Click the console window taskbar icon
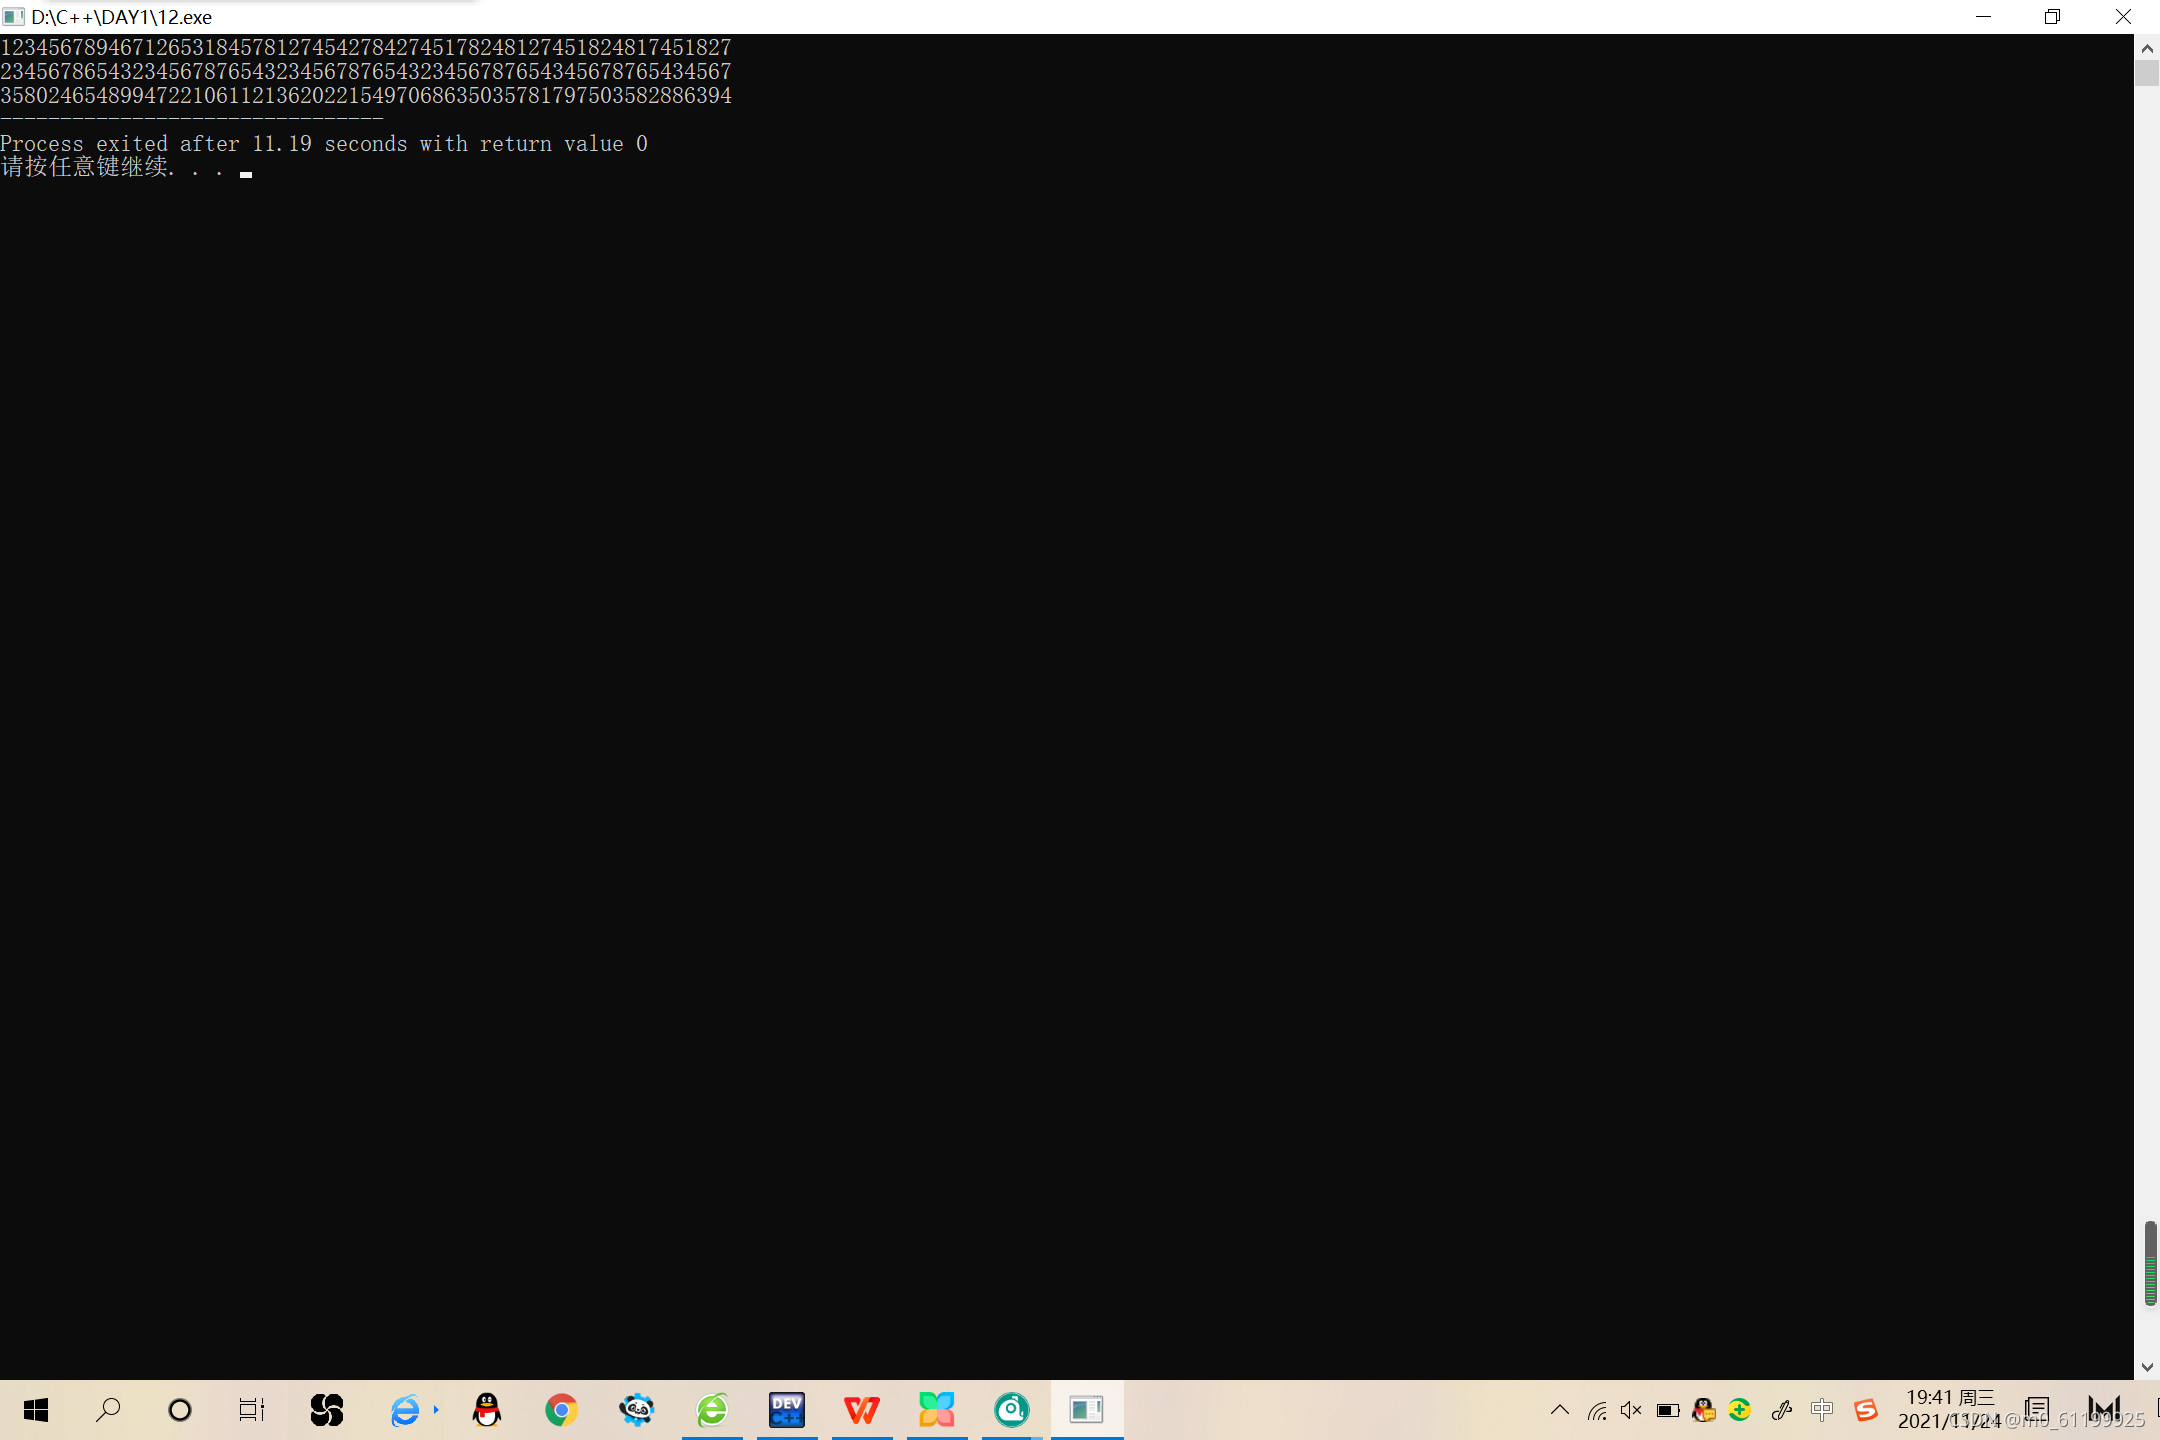 tap(1086, 1410)
